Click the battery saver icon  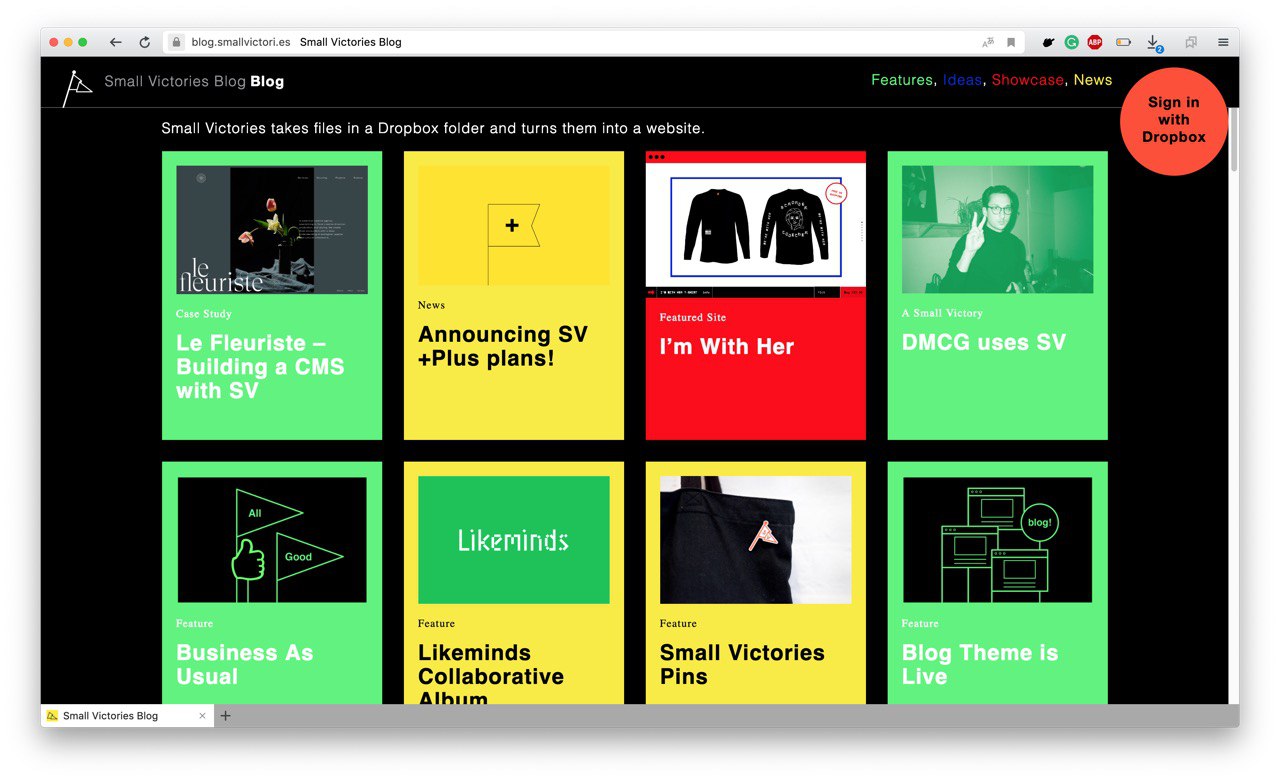click(1123, 42)
